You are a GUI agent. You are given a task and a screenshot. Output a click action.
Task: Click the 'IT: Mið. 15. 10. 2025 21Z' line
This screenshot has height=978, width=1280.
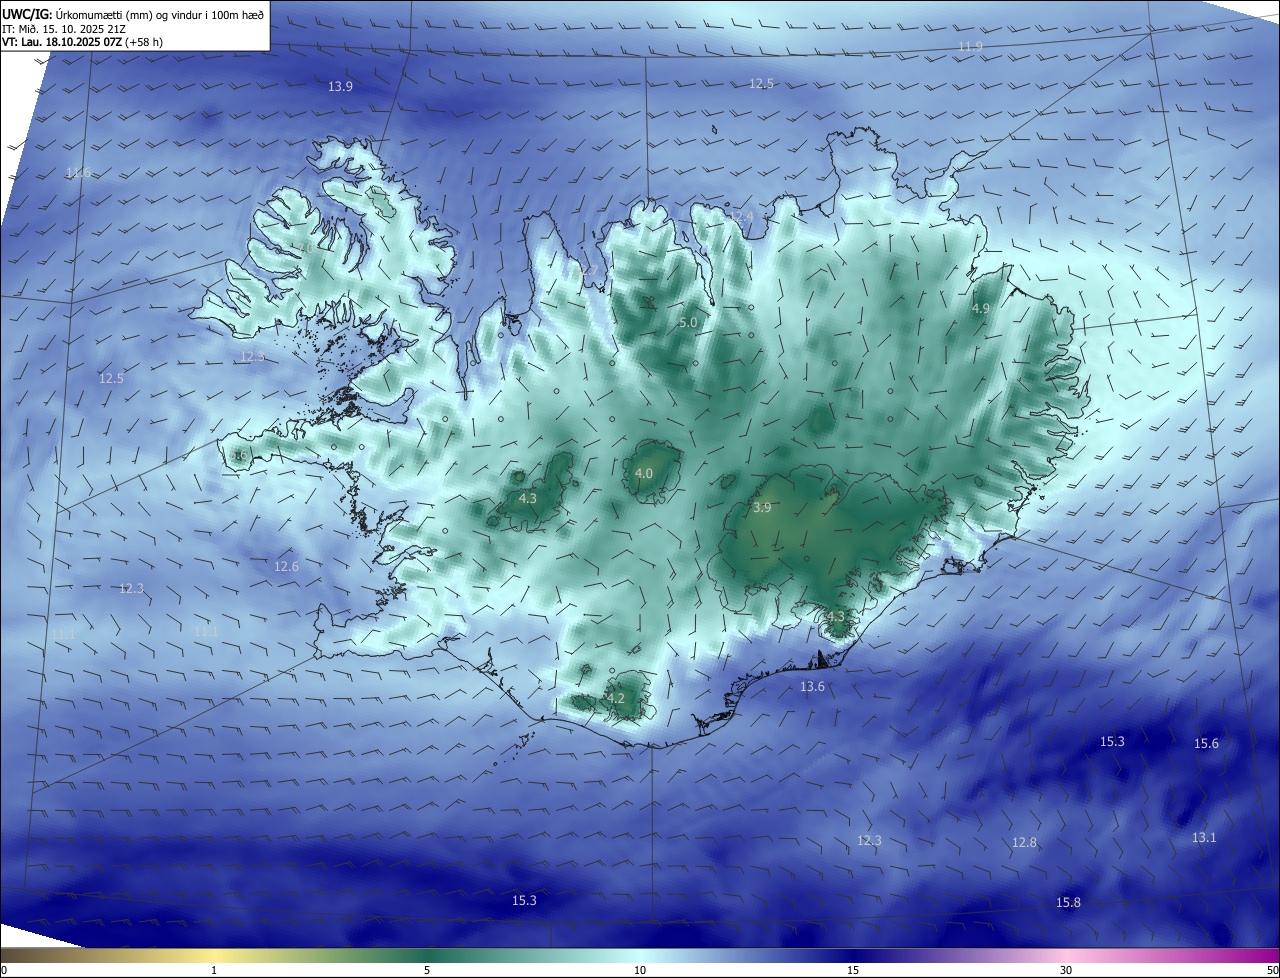(63, 29)
